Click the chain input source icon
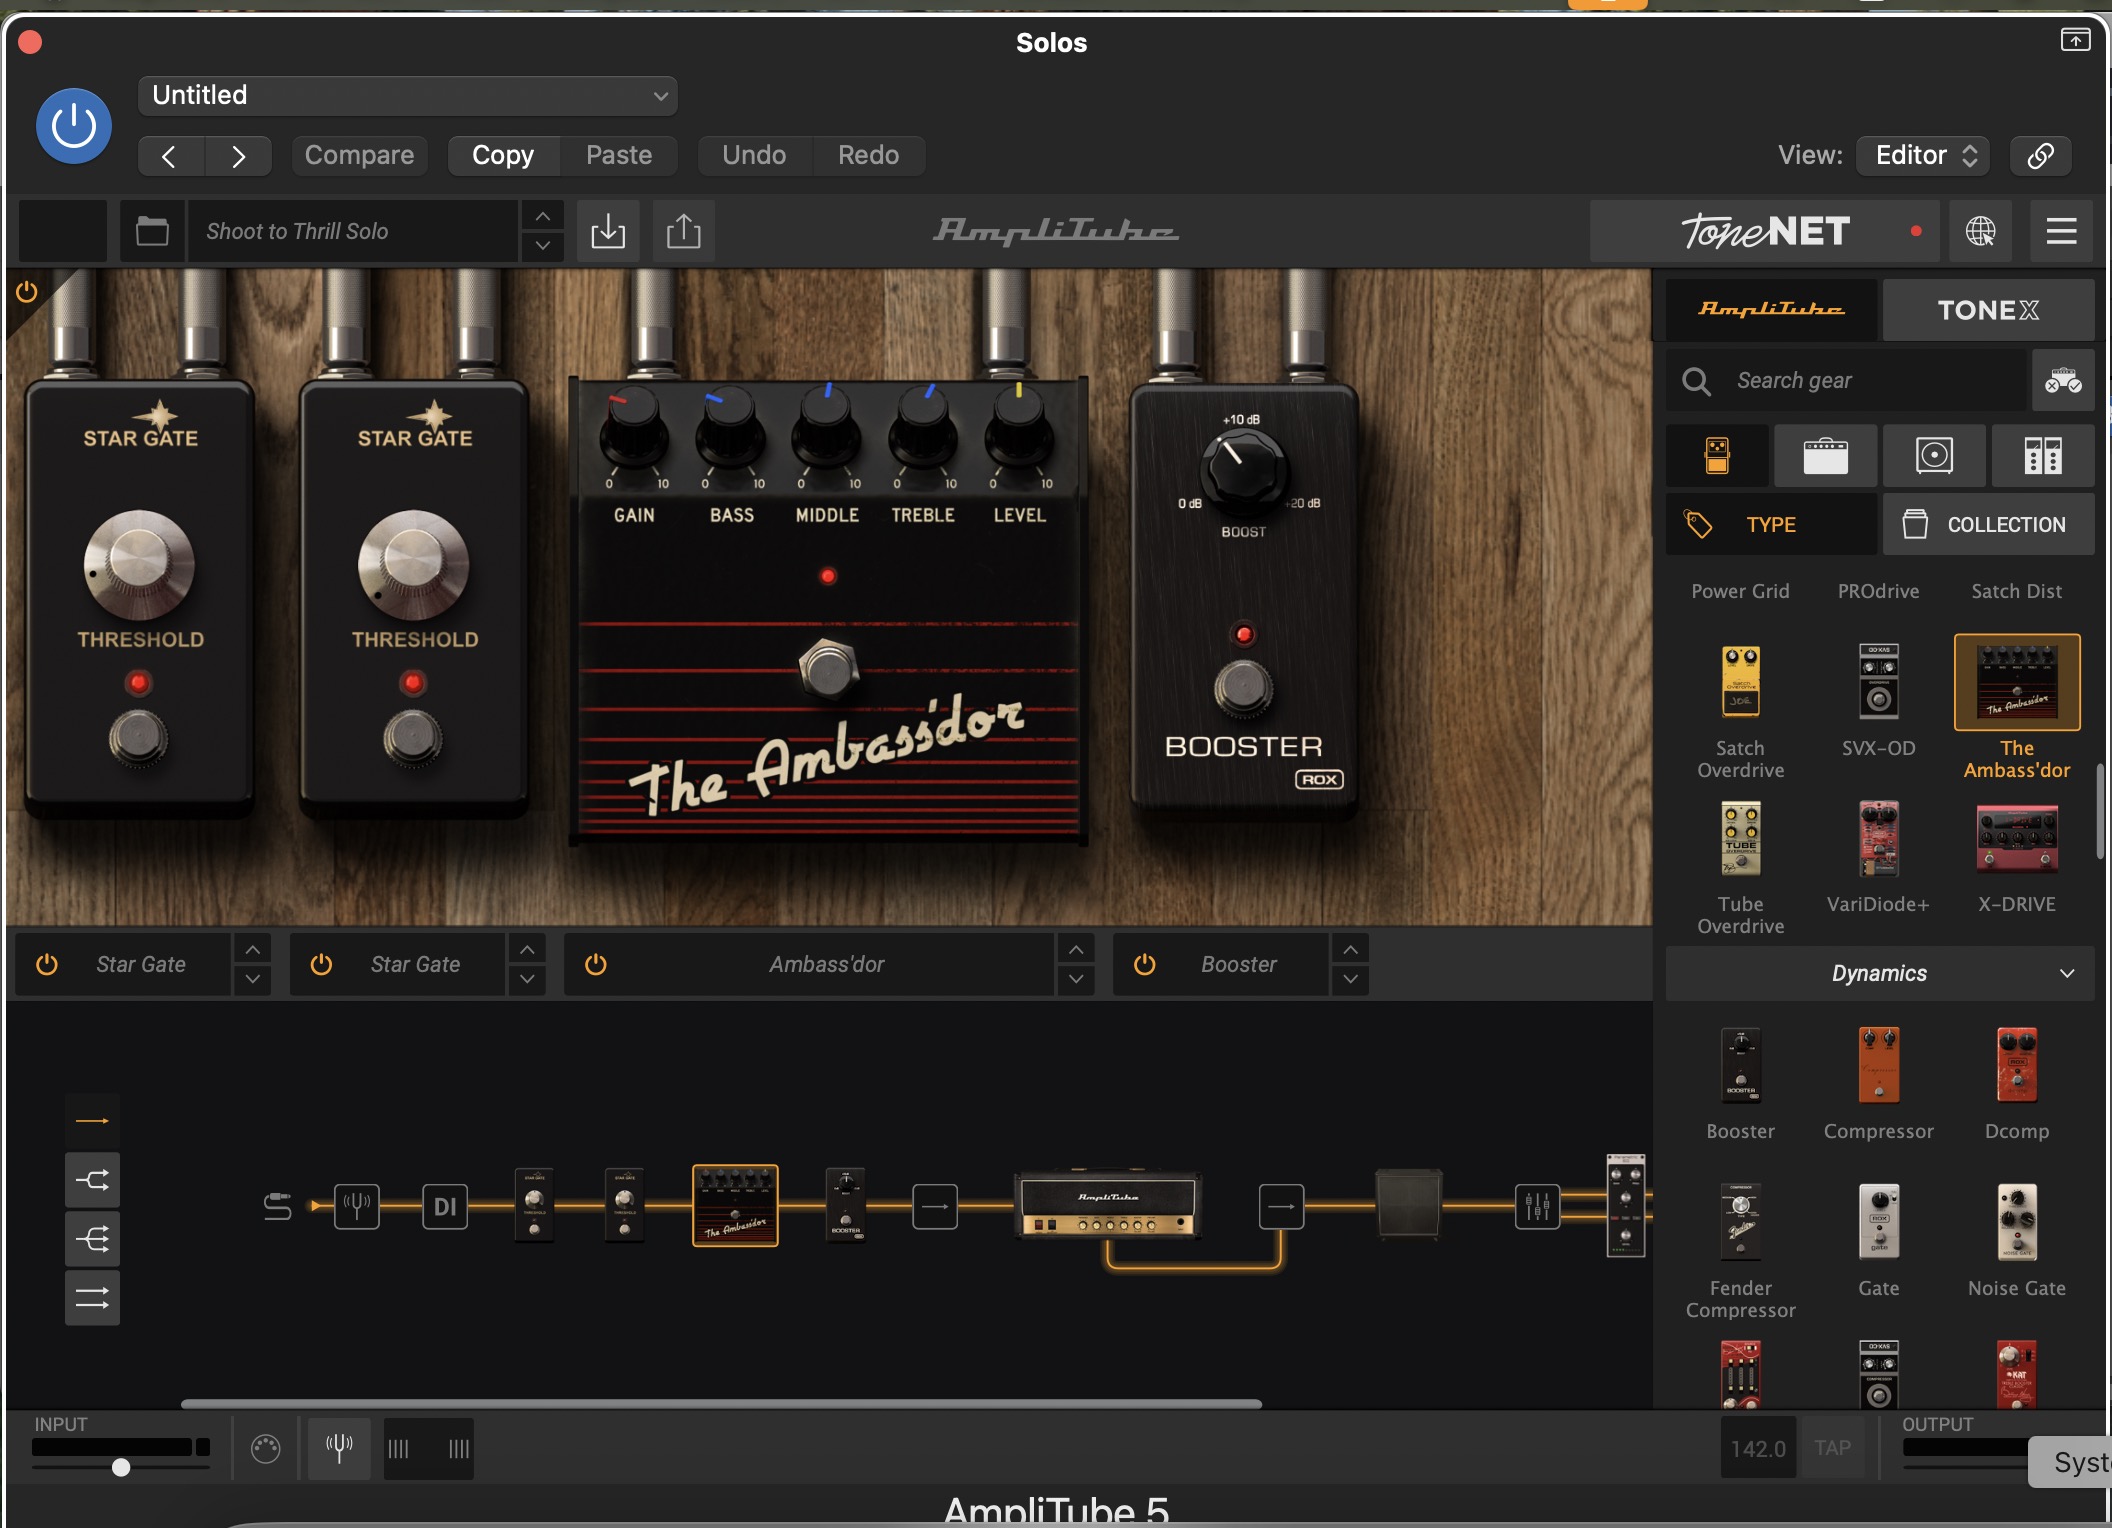2112x1528 pixels. point(277,1207)
